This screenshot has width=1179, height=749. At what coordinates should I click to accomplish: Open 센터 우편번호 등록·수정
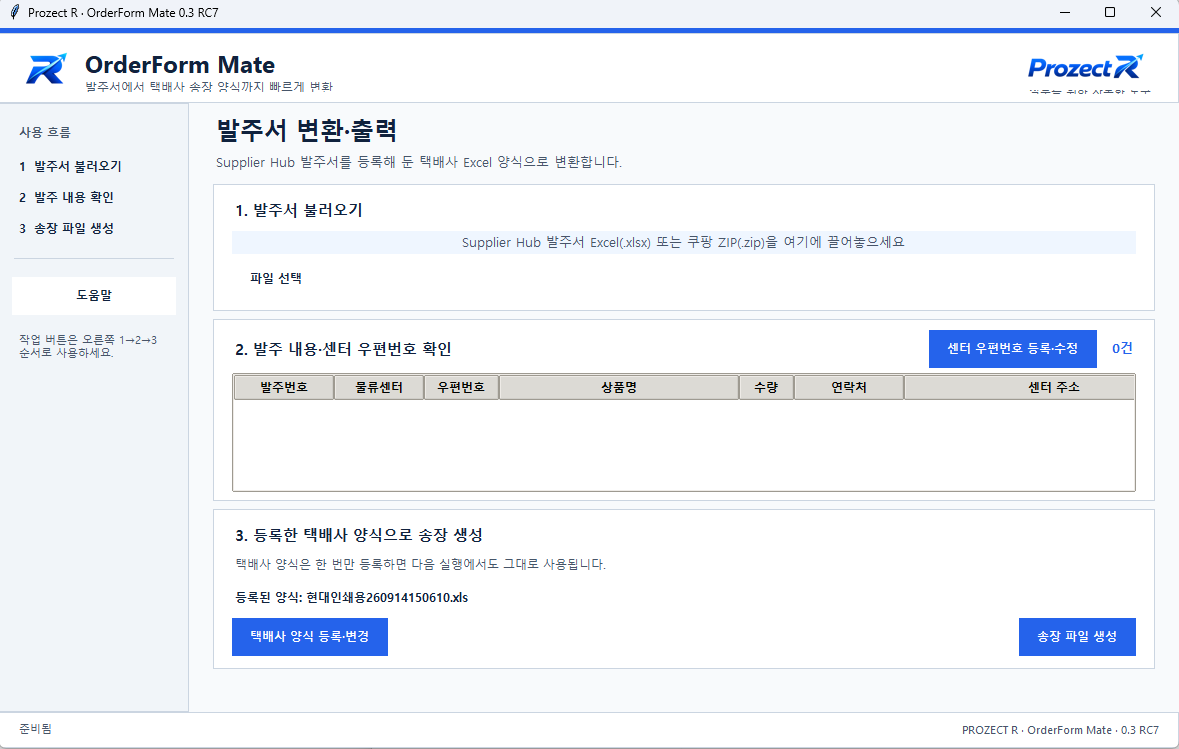tap(1012, 349)
